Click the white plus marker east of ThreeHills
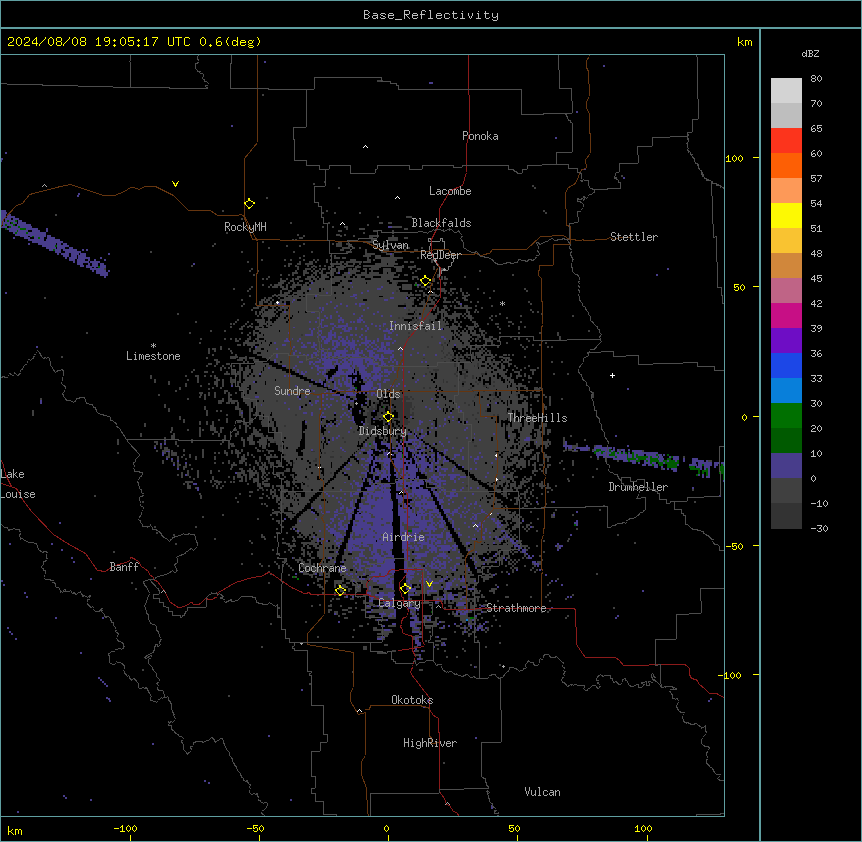Viewport: 862px width, 842px height. [612, 375]
